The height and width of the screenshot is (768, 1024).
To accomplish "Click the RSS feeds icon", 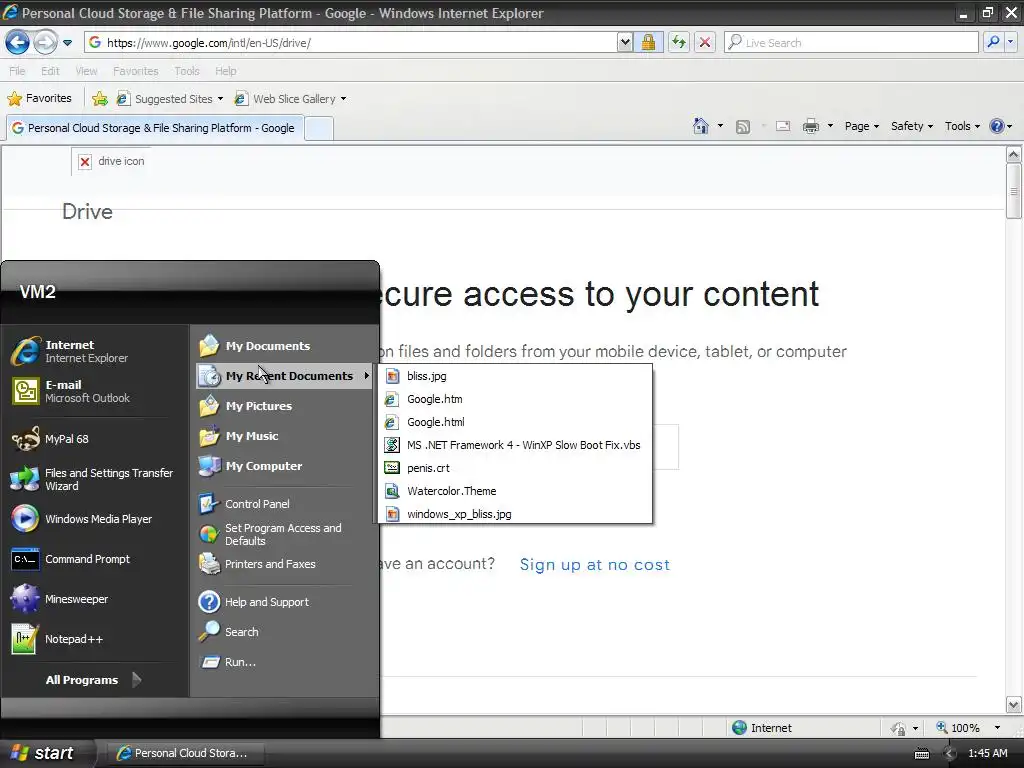I will (x=743, y=127).
